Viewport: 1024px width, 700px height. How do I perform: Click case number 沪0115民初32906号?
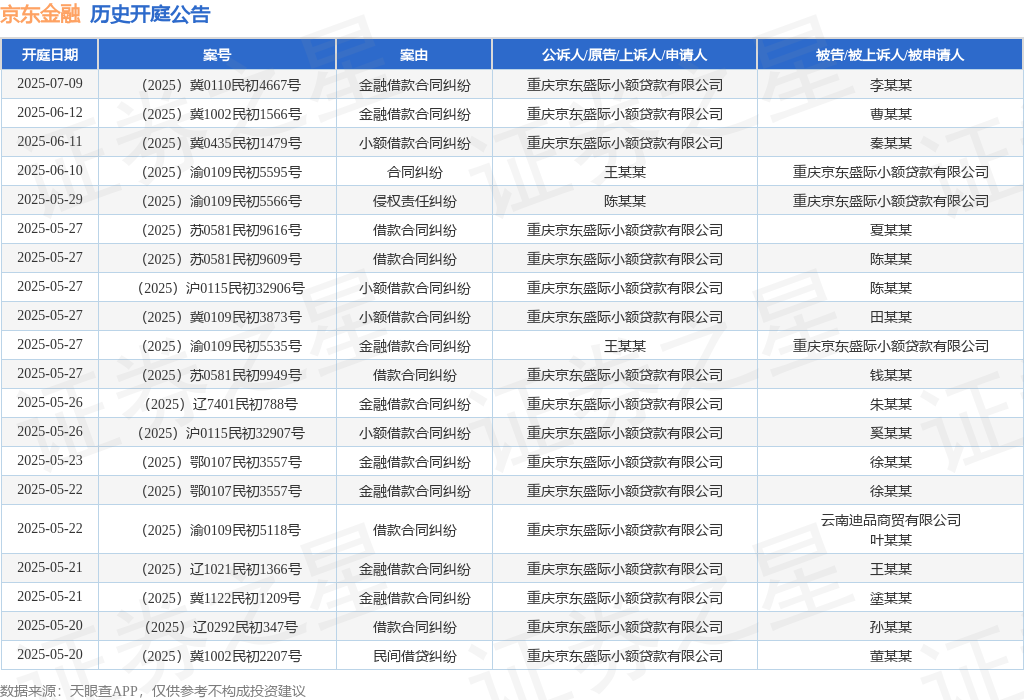pyautogui.click(x=221, y=288)
